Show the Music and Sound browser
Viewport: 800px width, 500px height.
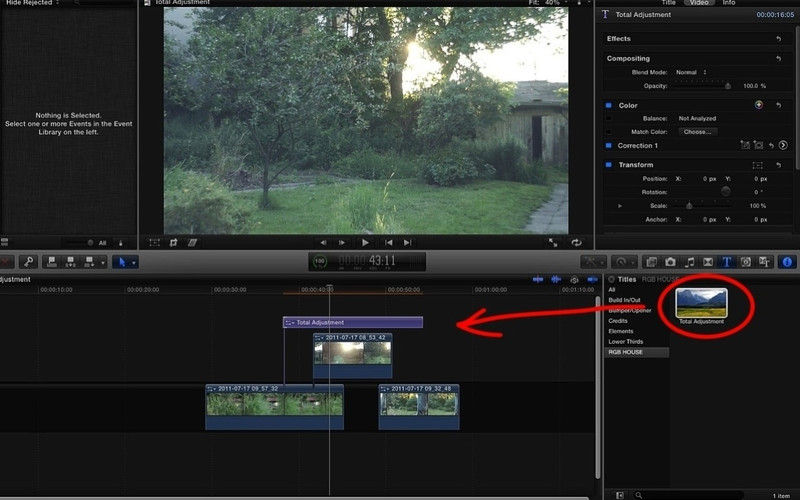tap(689, 262)
